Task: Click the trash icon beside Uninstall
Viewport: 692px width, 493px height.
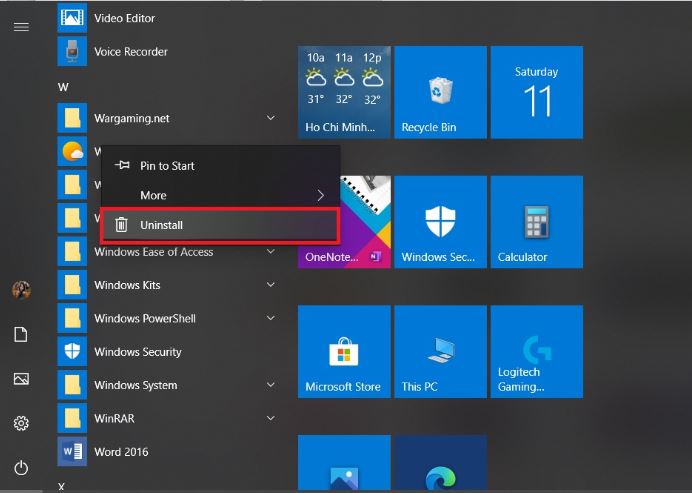Action: click(x=121, y=225)
